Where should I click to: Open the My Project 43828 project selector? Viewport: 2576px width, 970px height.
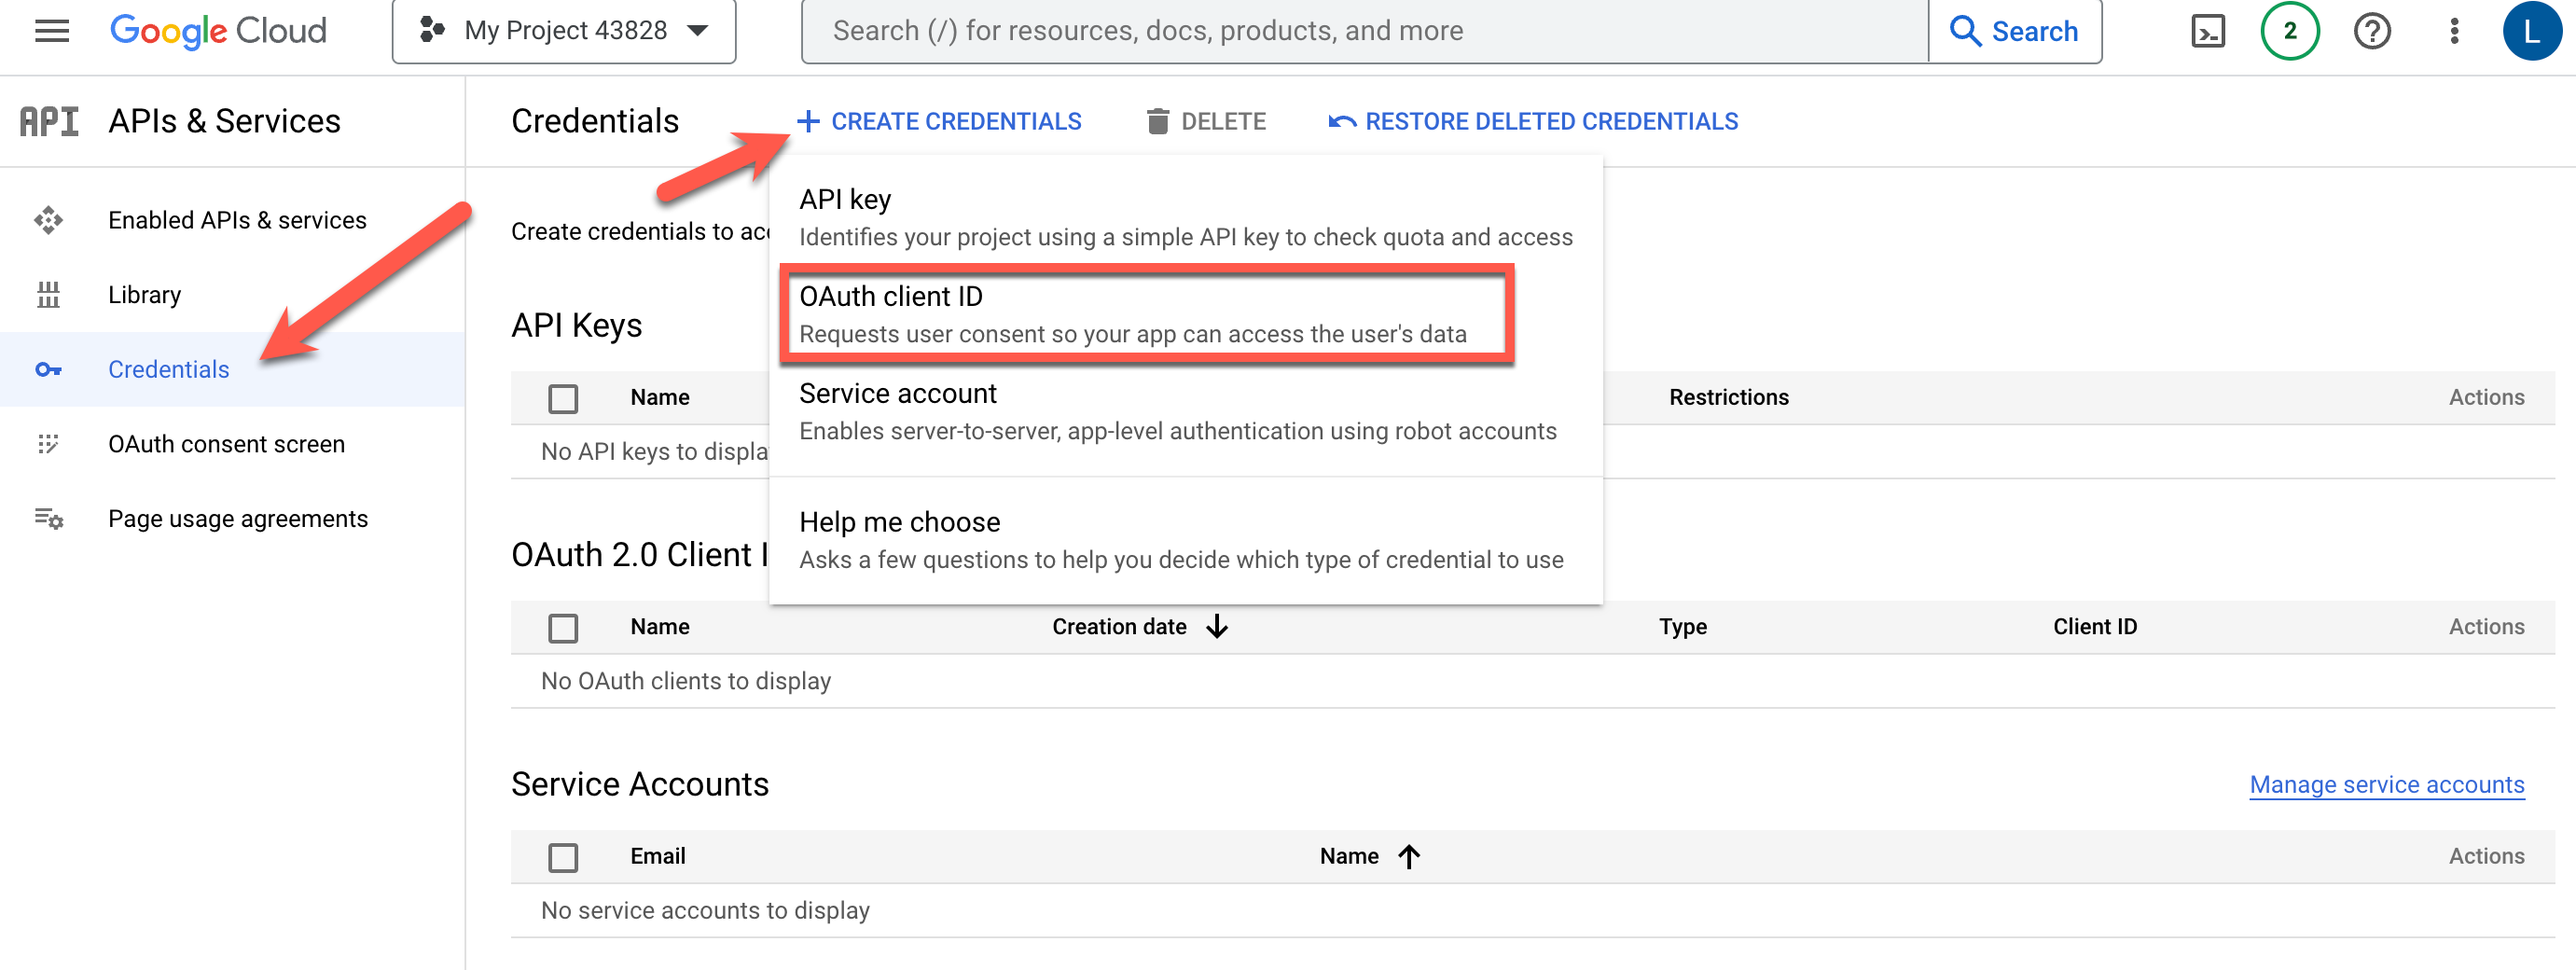pyautogui.click(x=564, y=31)
